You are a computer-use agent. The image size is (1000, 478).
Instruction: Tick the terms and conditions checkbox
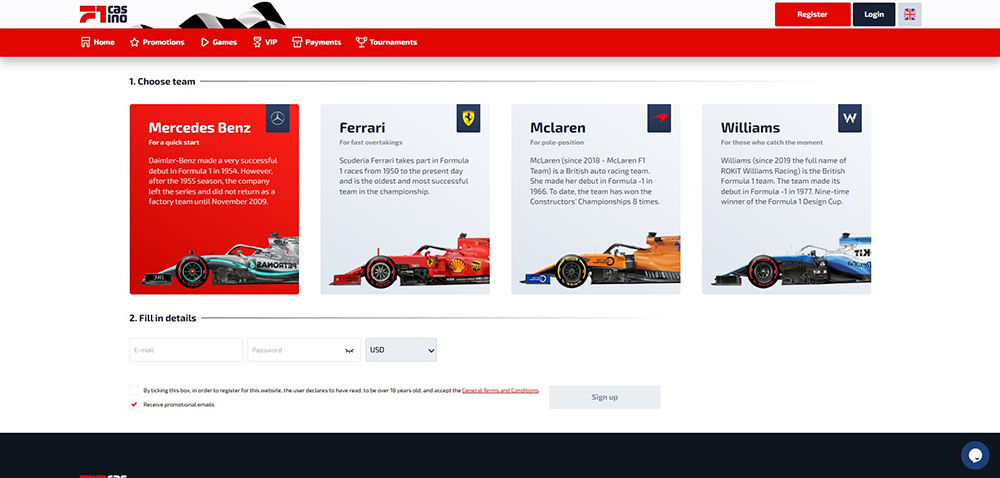tap(134, 390)
